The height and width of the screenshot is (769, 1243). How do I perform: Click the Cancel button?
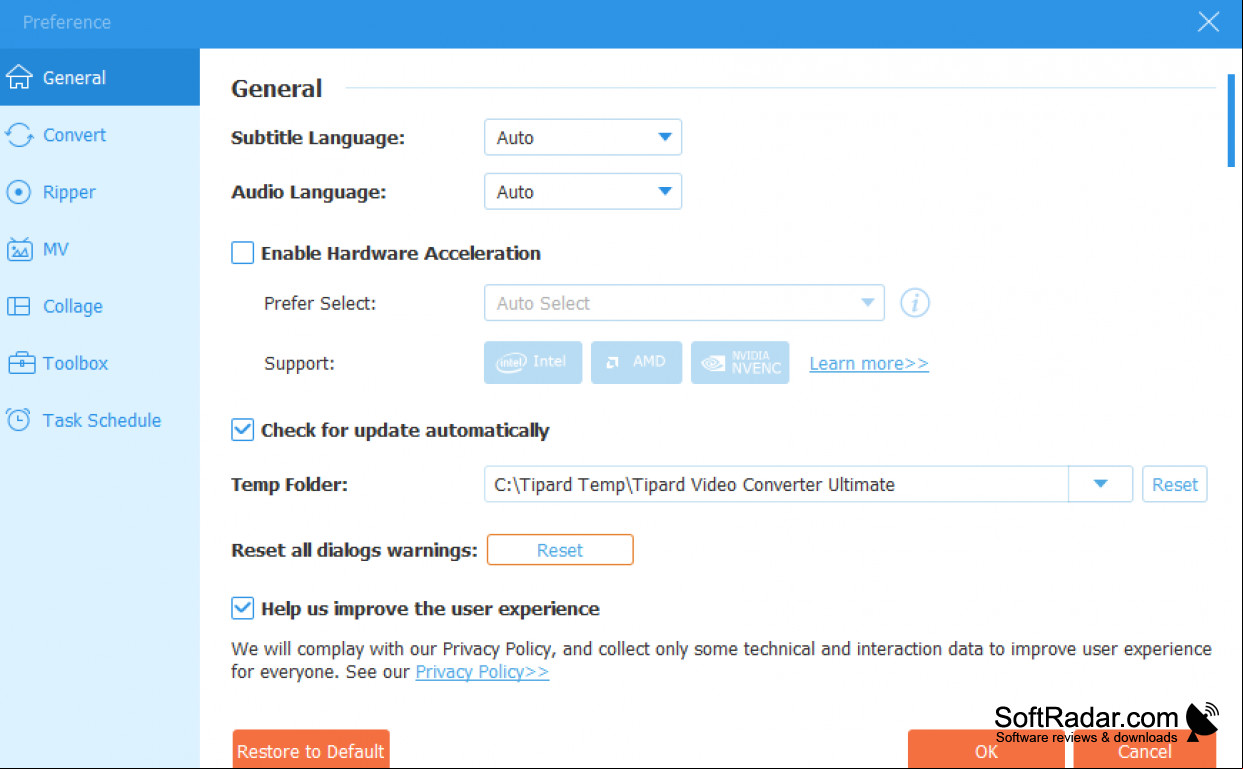click(1145, 751)
